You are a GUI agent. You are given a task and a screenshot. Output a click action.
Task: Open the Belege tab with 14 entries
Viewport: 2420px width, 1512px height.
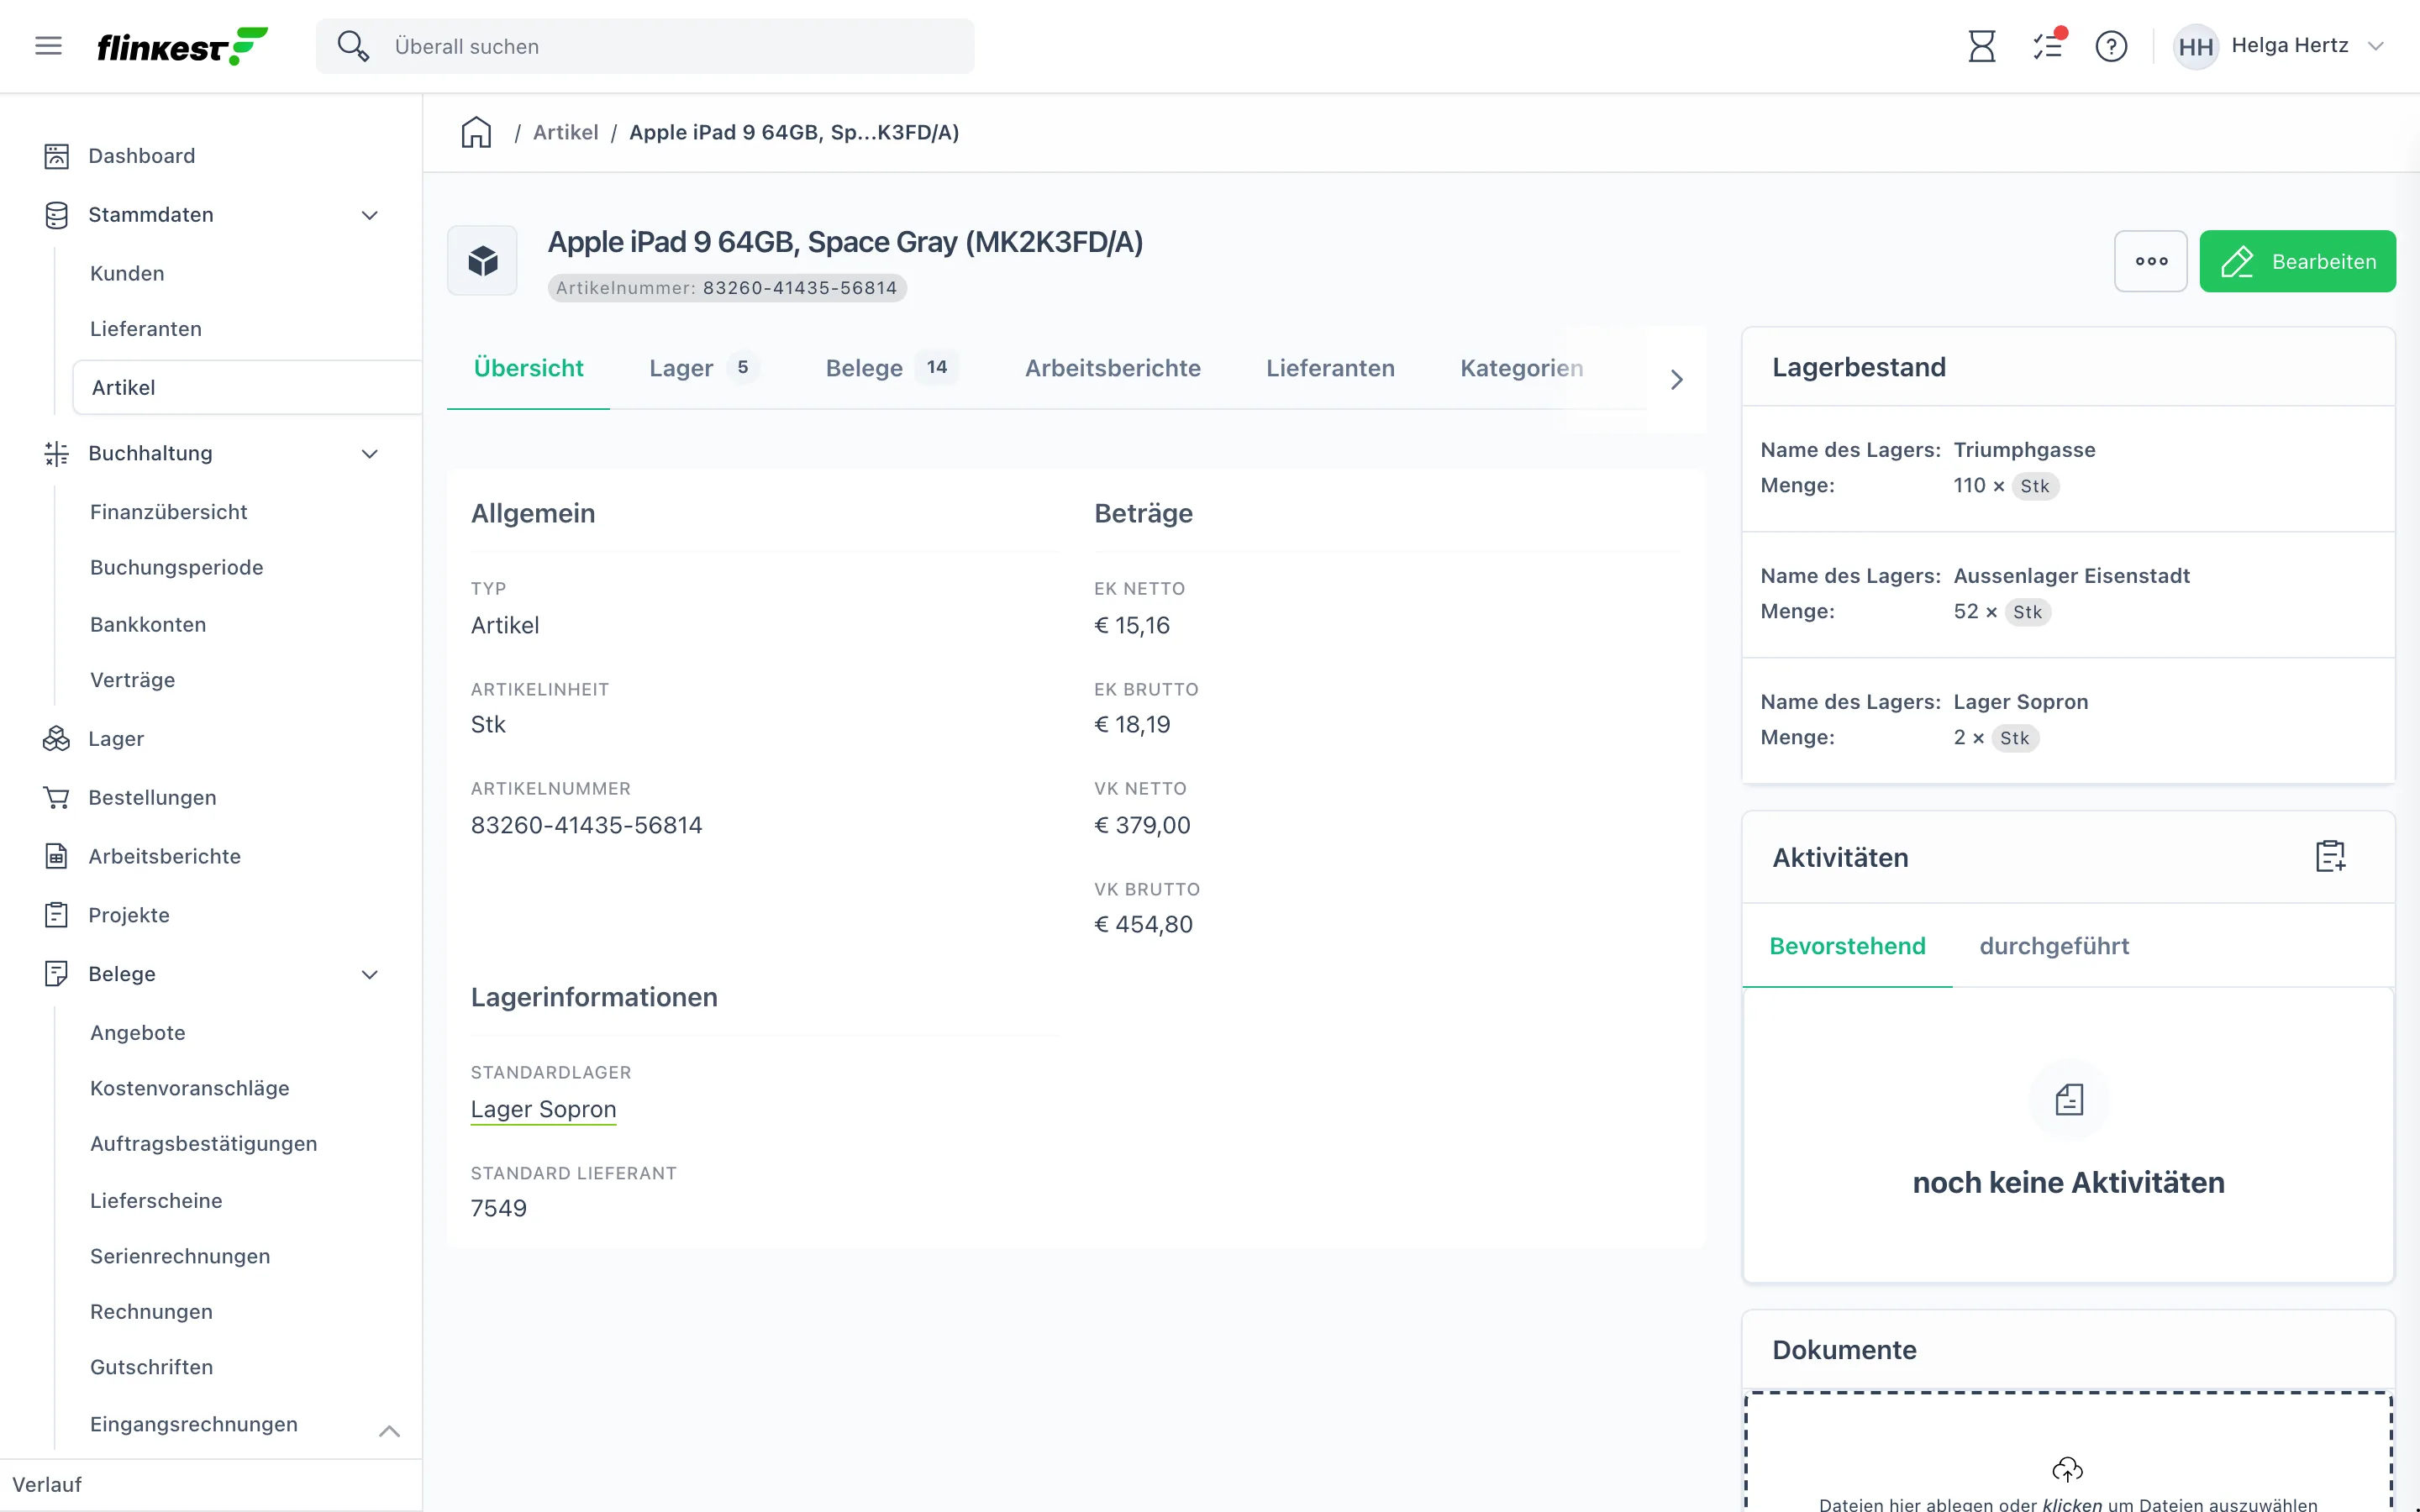pyautogui.click(x=892, y=368)
